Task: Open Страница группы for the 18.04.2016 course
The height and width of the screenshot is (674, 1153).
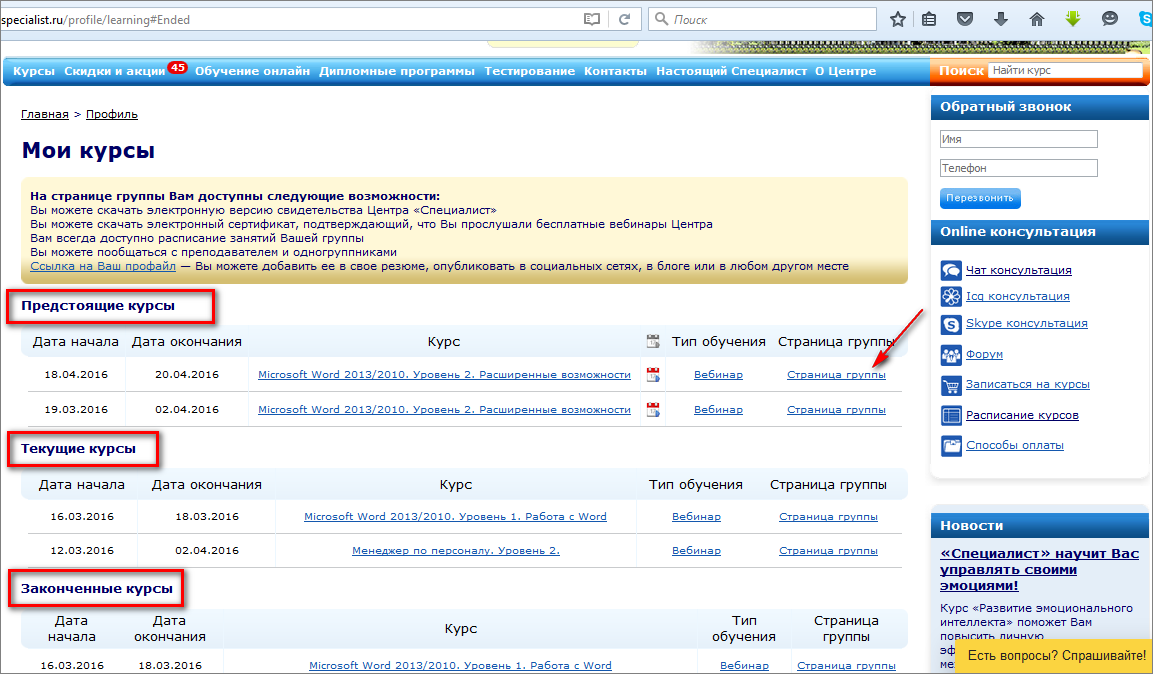Action: (x=836, y=374)
